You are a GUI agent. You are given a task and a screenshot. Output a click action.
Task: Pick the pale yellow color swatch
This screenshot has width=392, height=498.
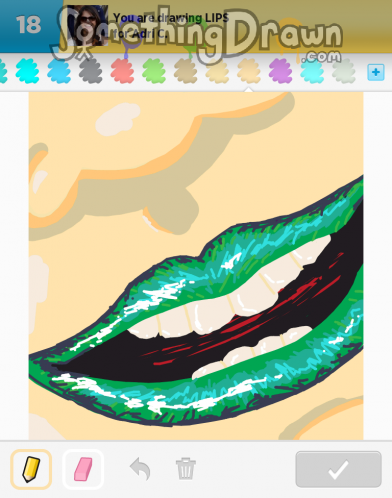[217, 71]
